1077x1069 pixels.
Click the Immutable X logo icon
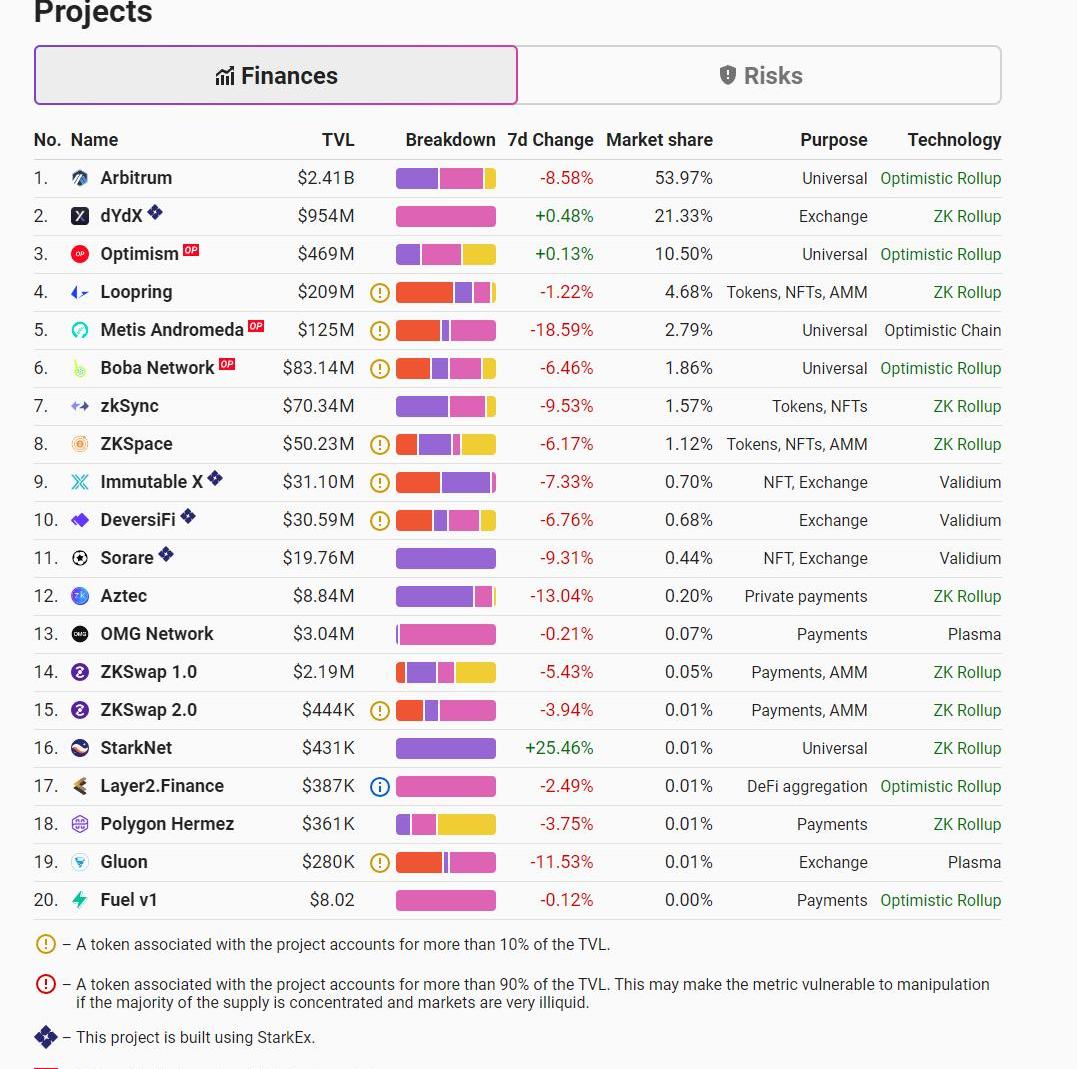(x=80, y=482)
